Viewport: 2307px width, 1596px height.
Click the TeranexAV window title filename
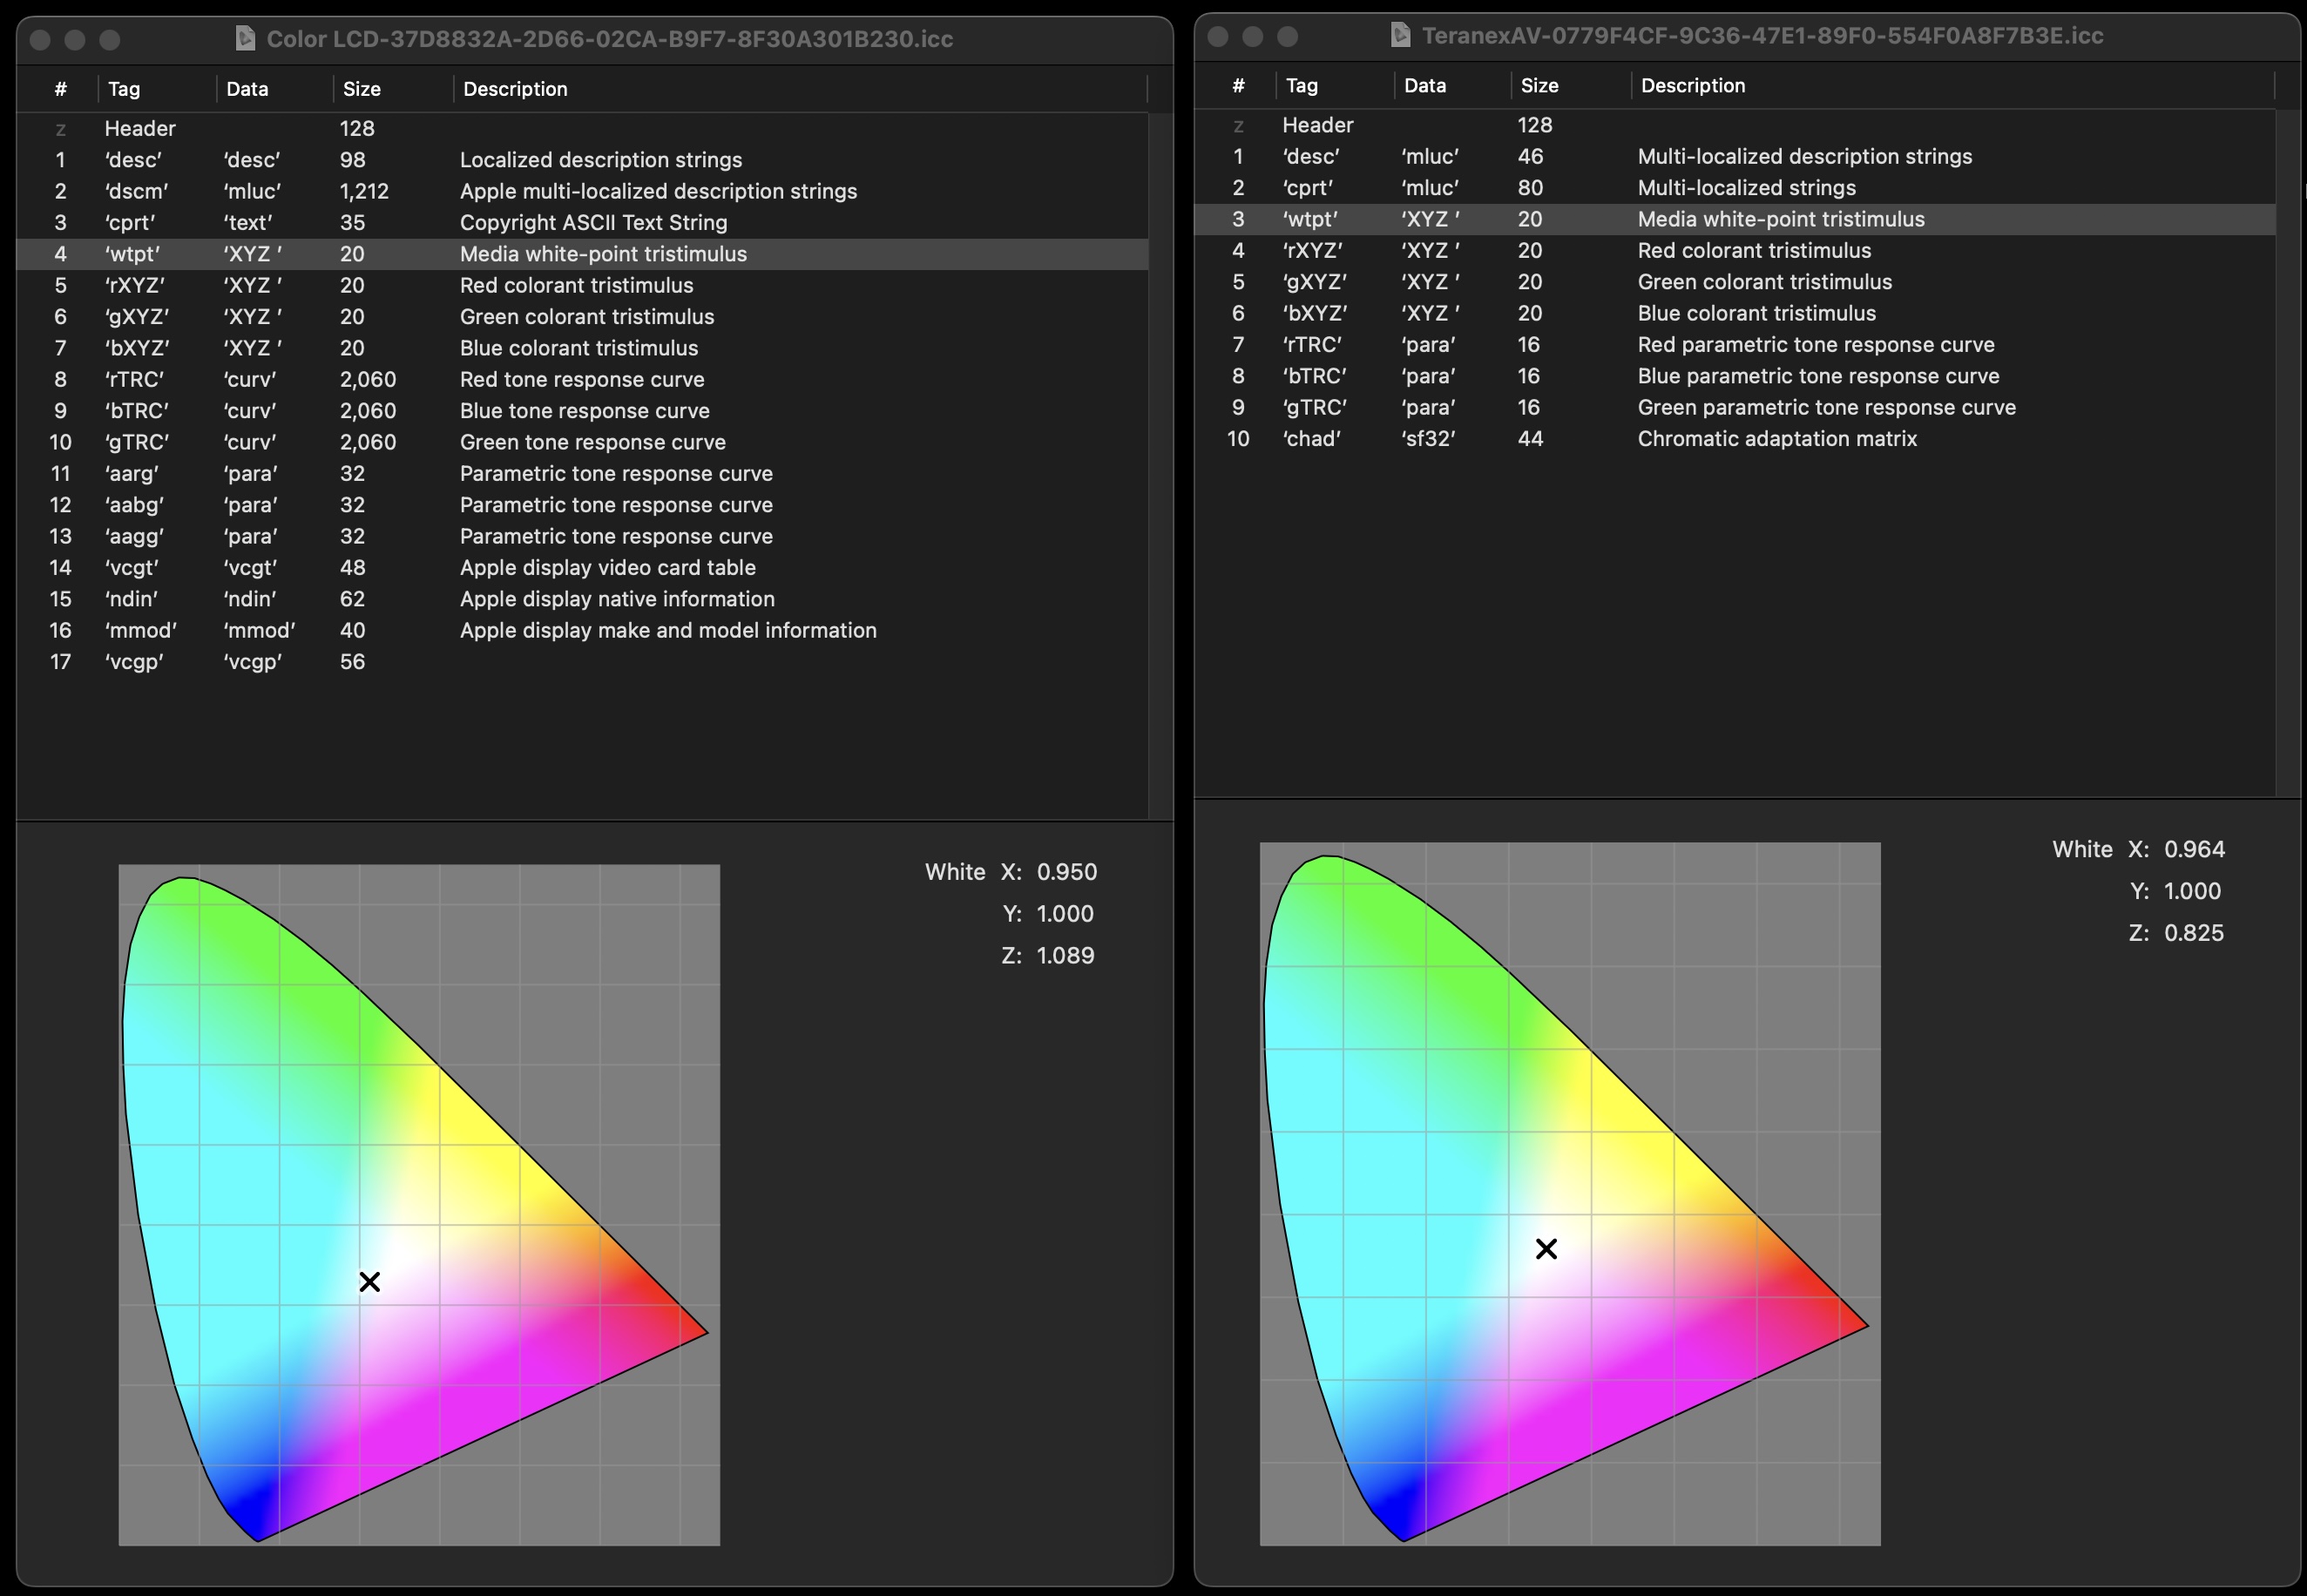click(1762, 35)
